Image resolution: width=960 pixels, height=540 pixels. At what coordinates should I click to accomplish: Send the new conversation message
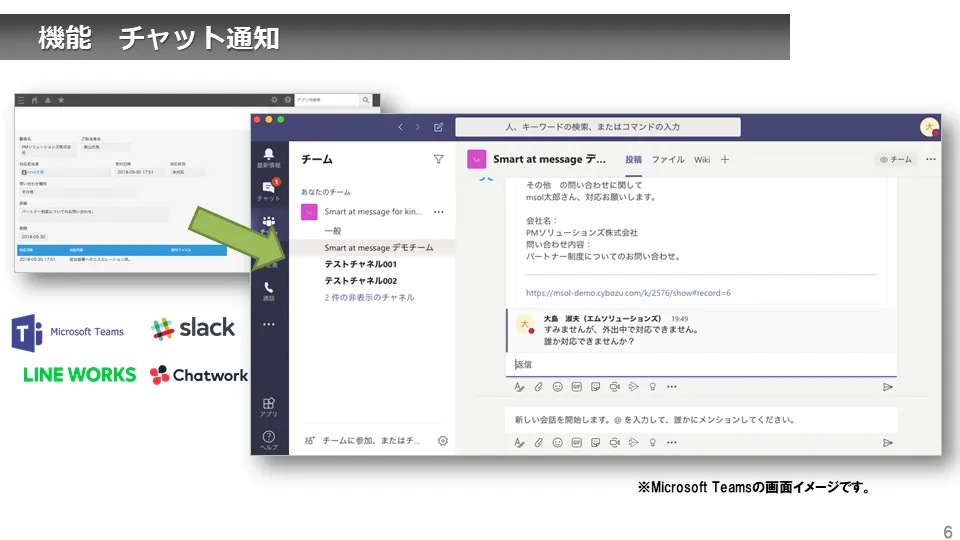click(887, 443)
